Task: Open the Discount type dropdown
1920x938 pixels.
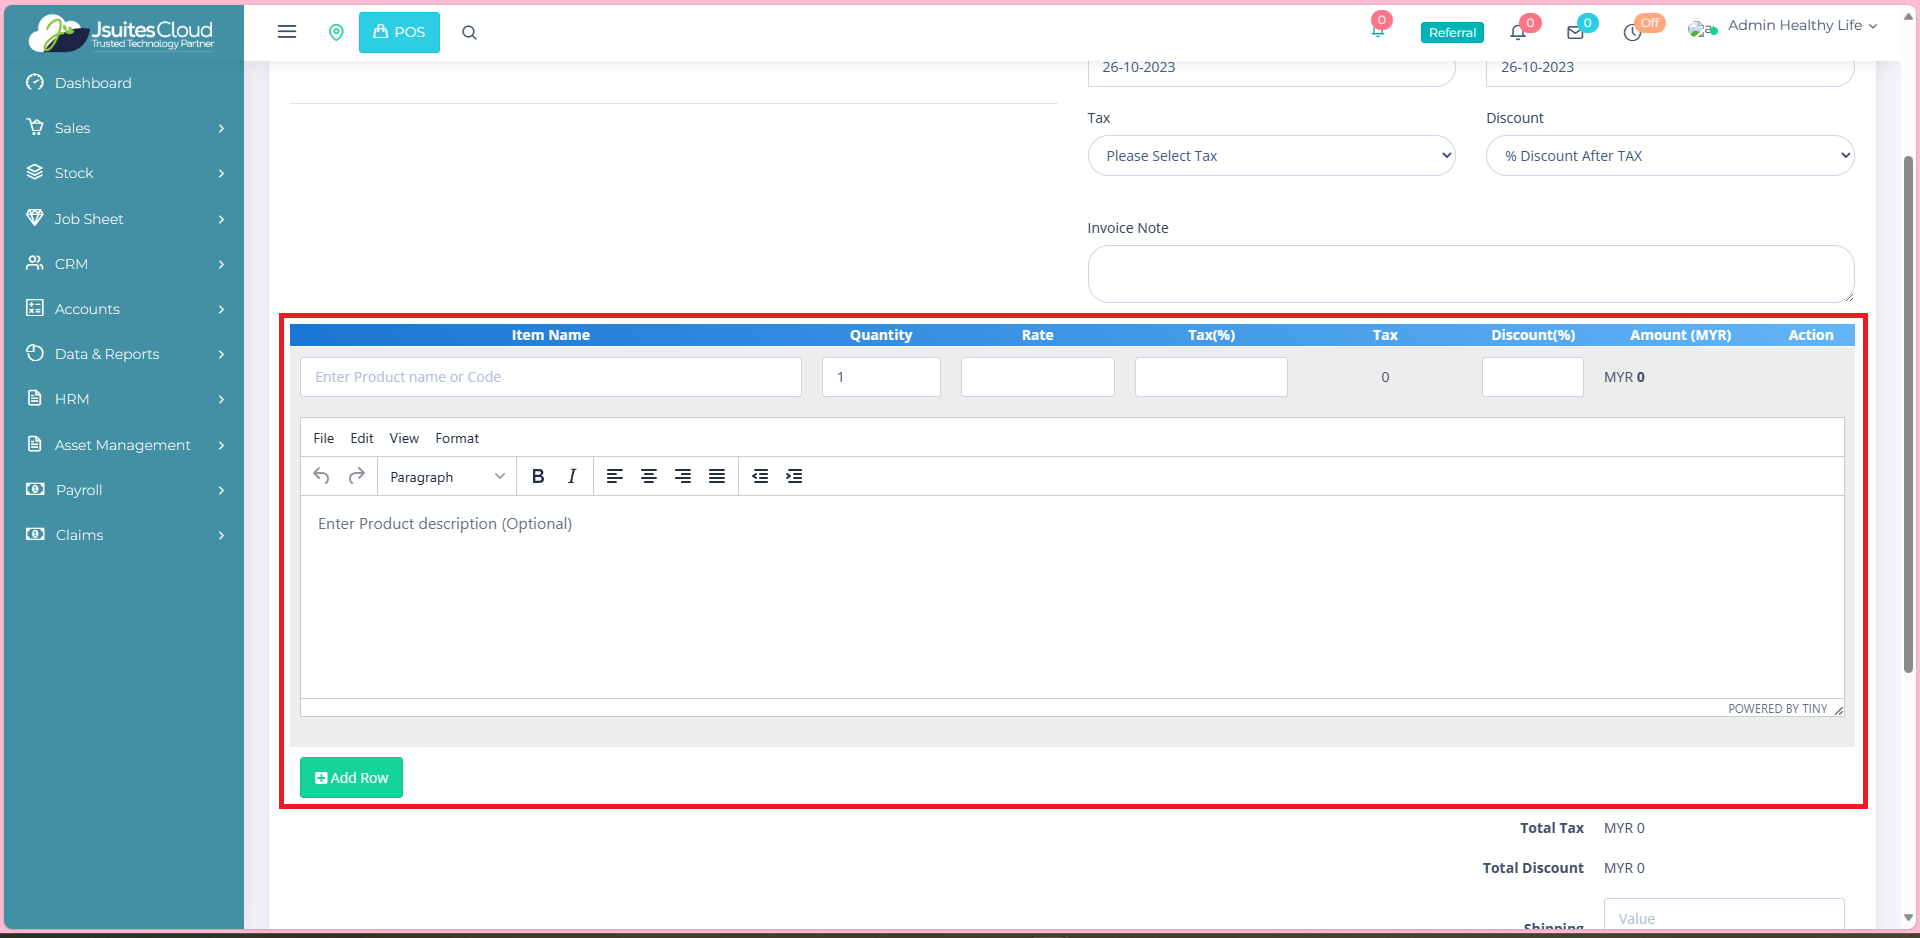Action: 1669,156
